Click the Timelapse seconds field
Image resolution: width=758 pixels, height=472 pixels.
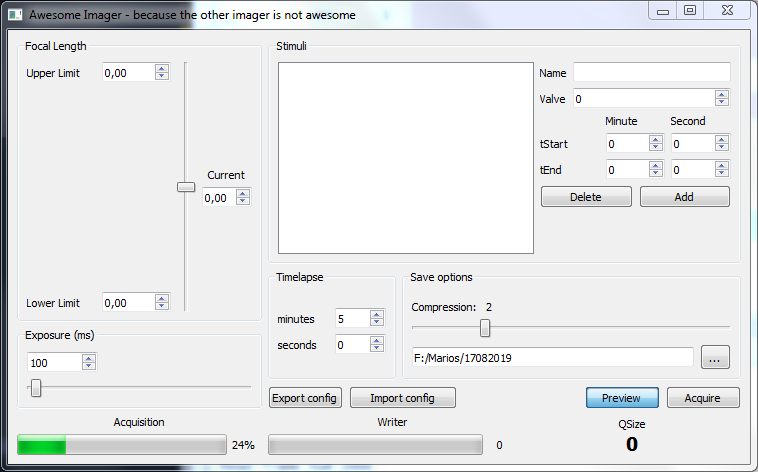click(x=352, y=345)
